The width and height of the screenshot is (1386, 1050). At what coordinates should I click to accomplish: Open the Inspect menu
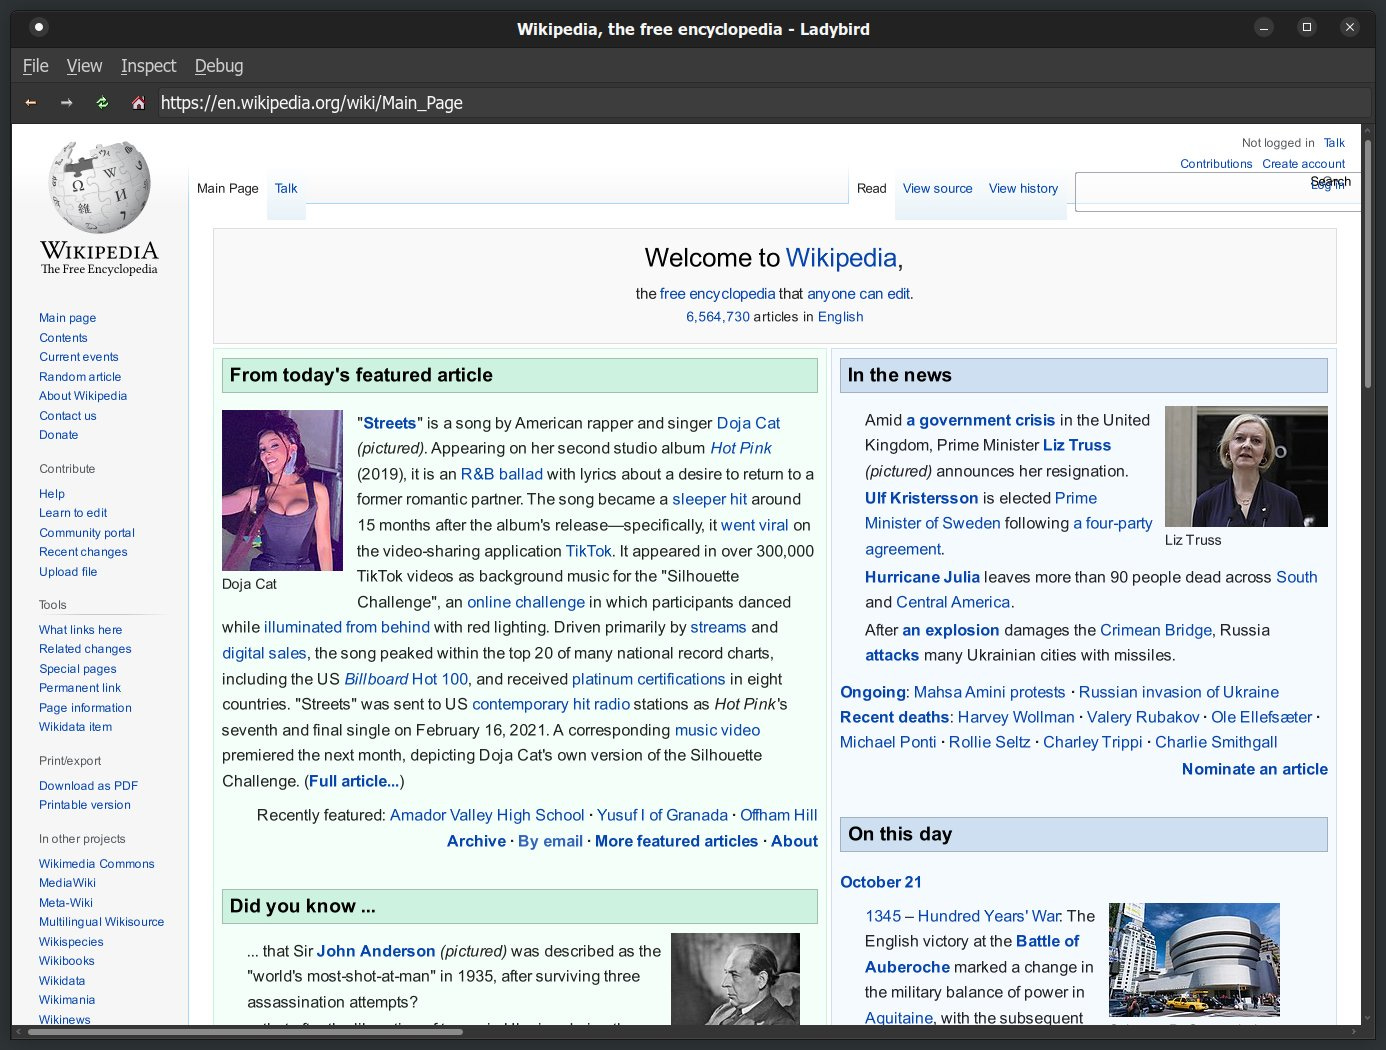point(148,66)
